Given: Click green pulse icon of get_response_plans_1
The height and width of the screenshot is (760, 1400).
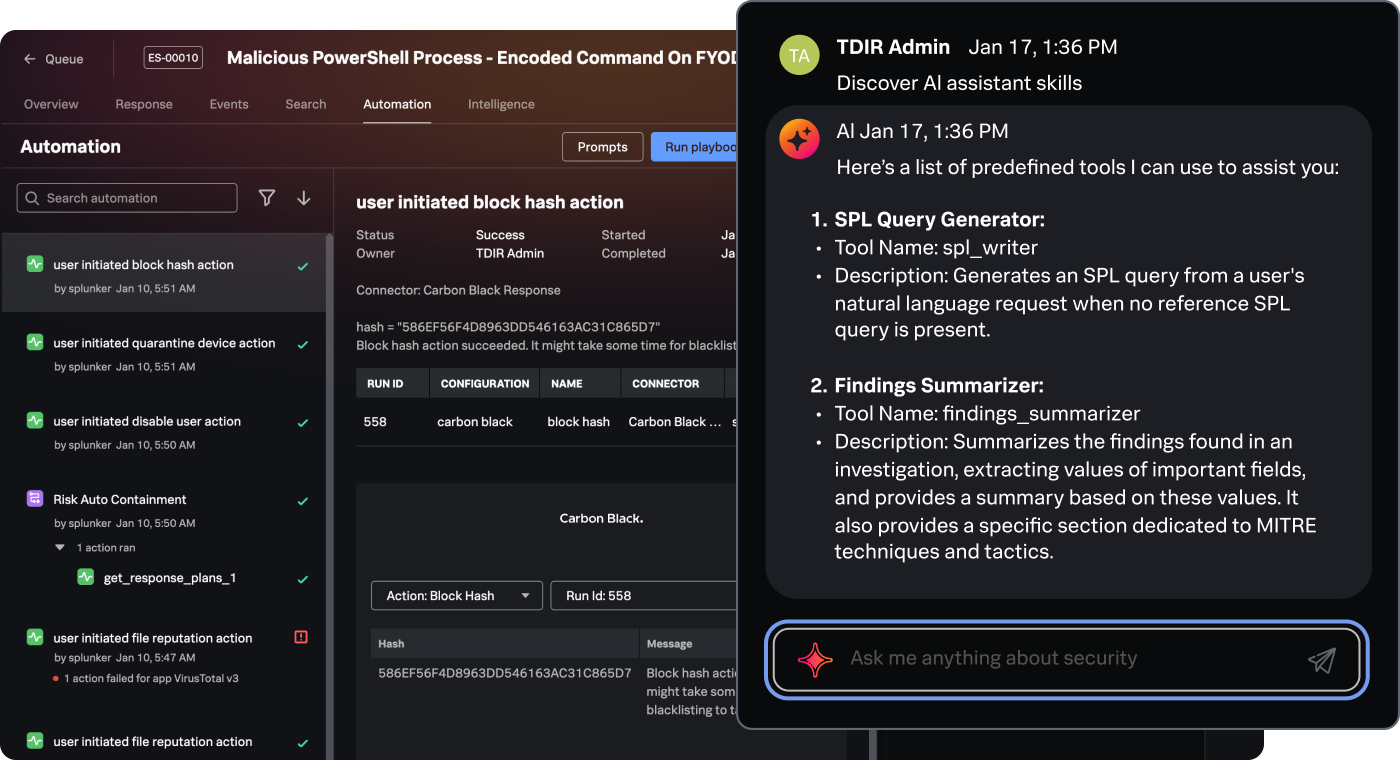Looking at the screenshot, I should pos(86,577).
